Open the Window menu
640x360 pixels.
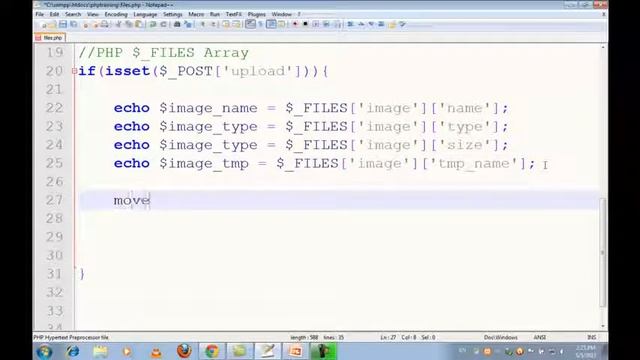(x=282, y=14)
